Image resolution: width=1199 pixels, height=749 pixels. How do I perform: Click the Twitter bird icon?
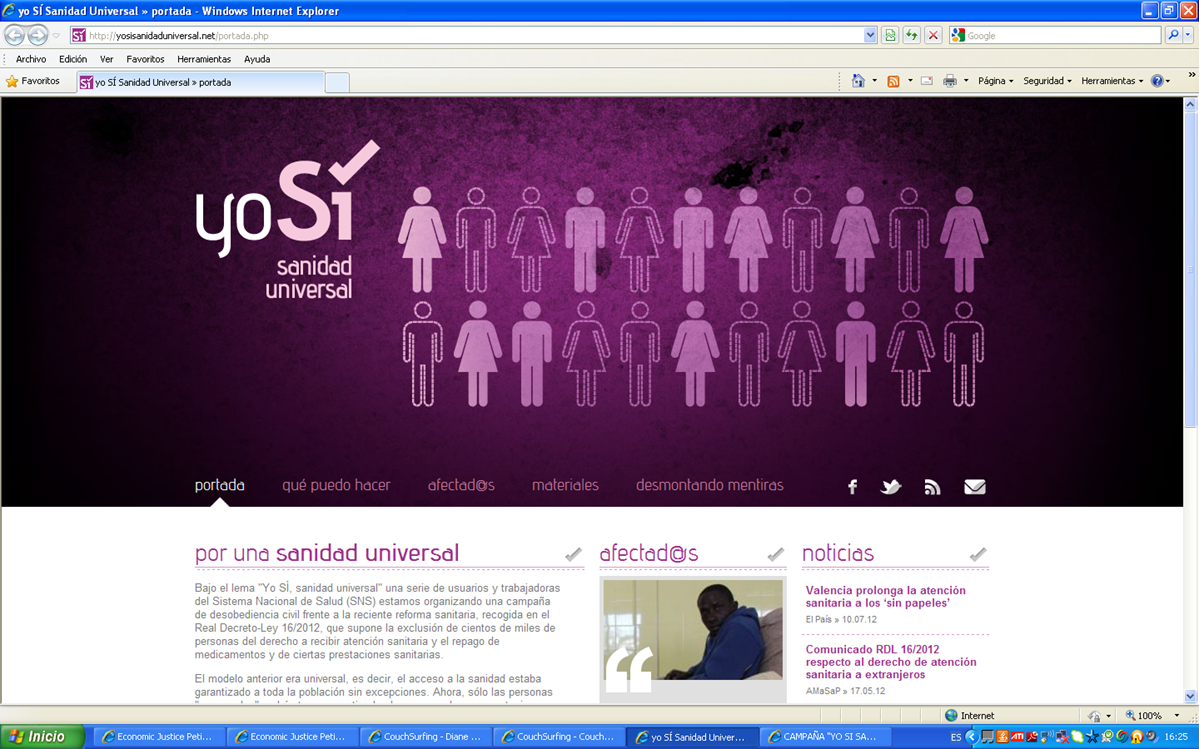coord(890,487)
